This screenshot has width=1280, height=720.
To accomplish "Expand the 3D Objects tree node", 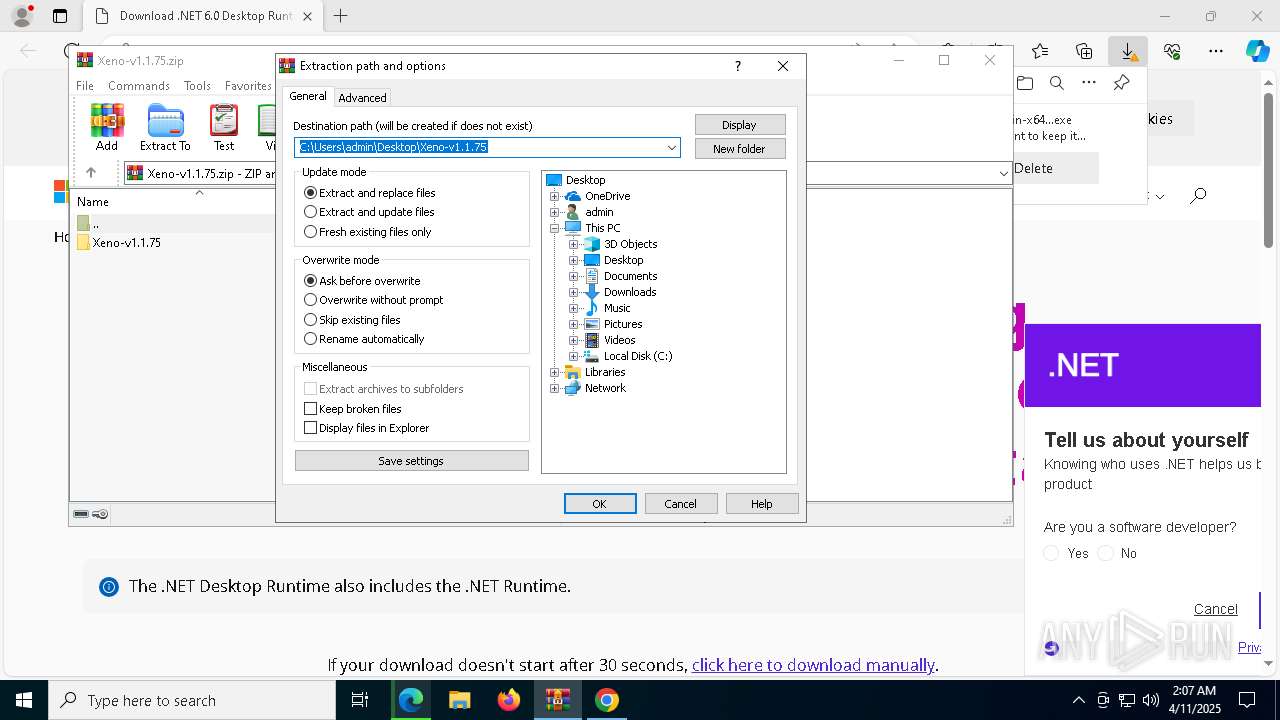I will [574, 244].
